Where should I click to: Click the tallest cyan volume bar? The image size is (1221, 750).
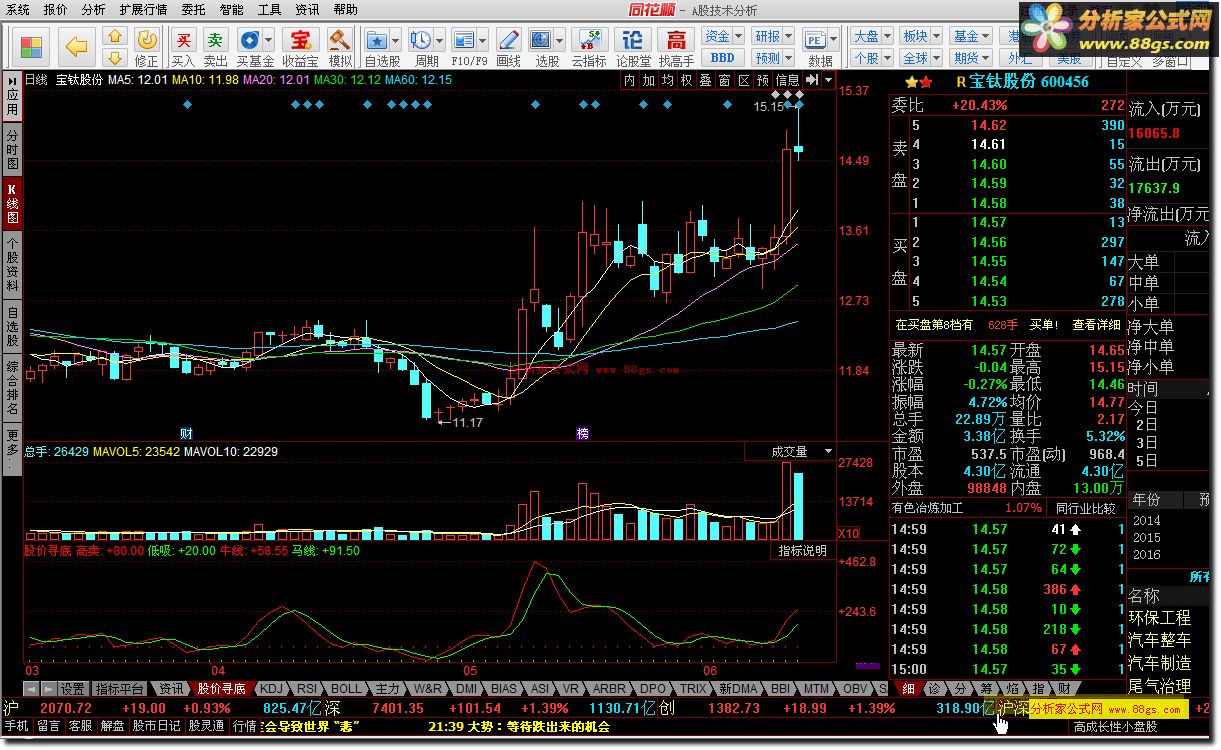pos(799,506)
